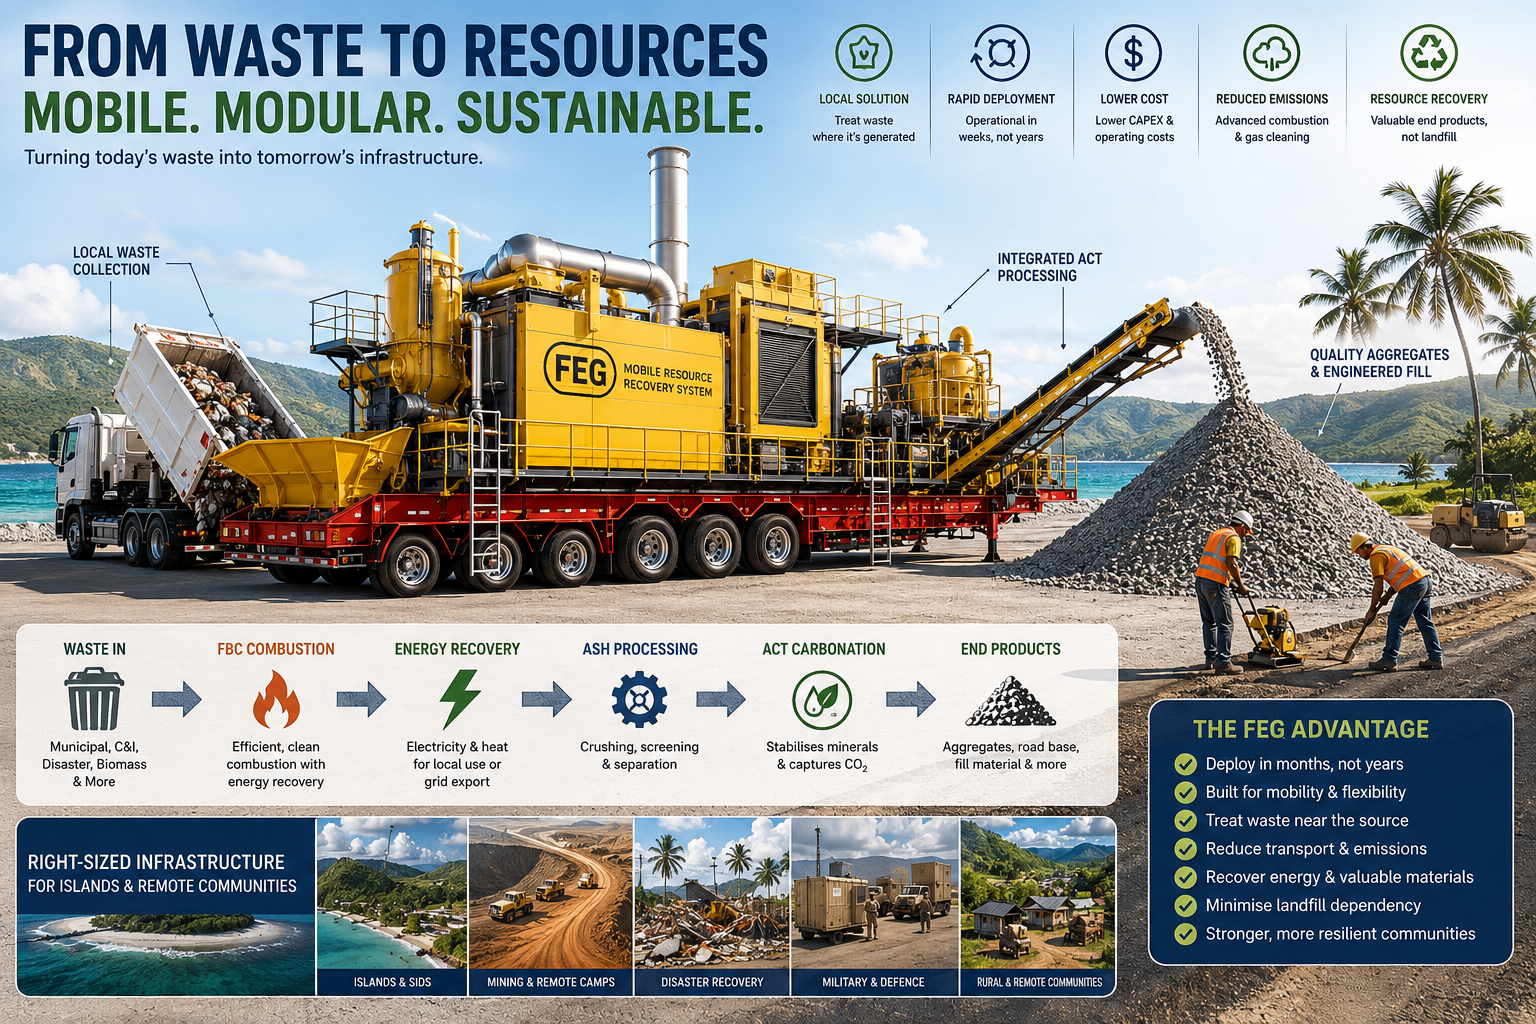Click arrow between Waste In and FBC Combustion
Image resolution: width=1536 pixels, height=1024 pixels.
(177, 699)
